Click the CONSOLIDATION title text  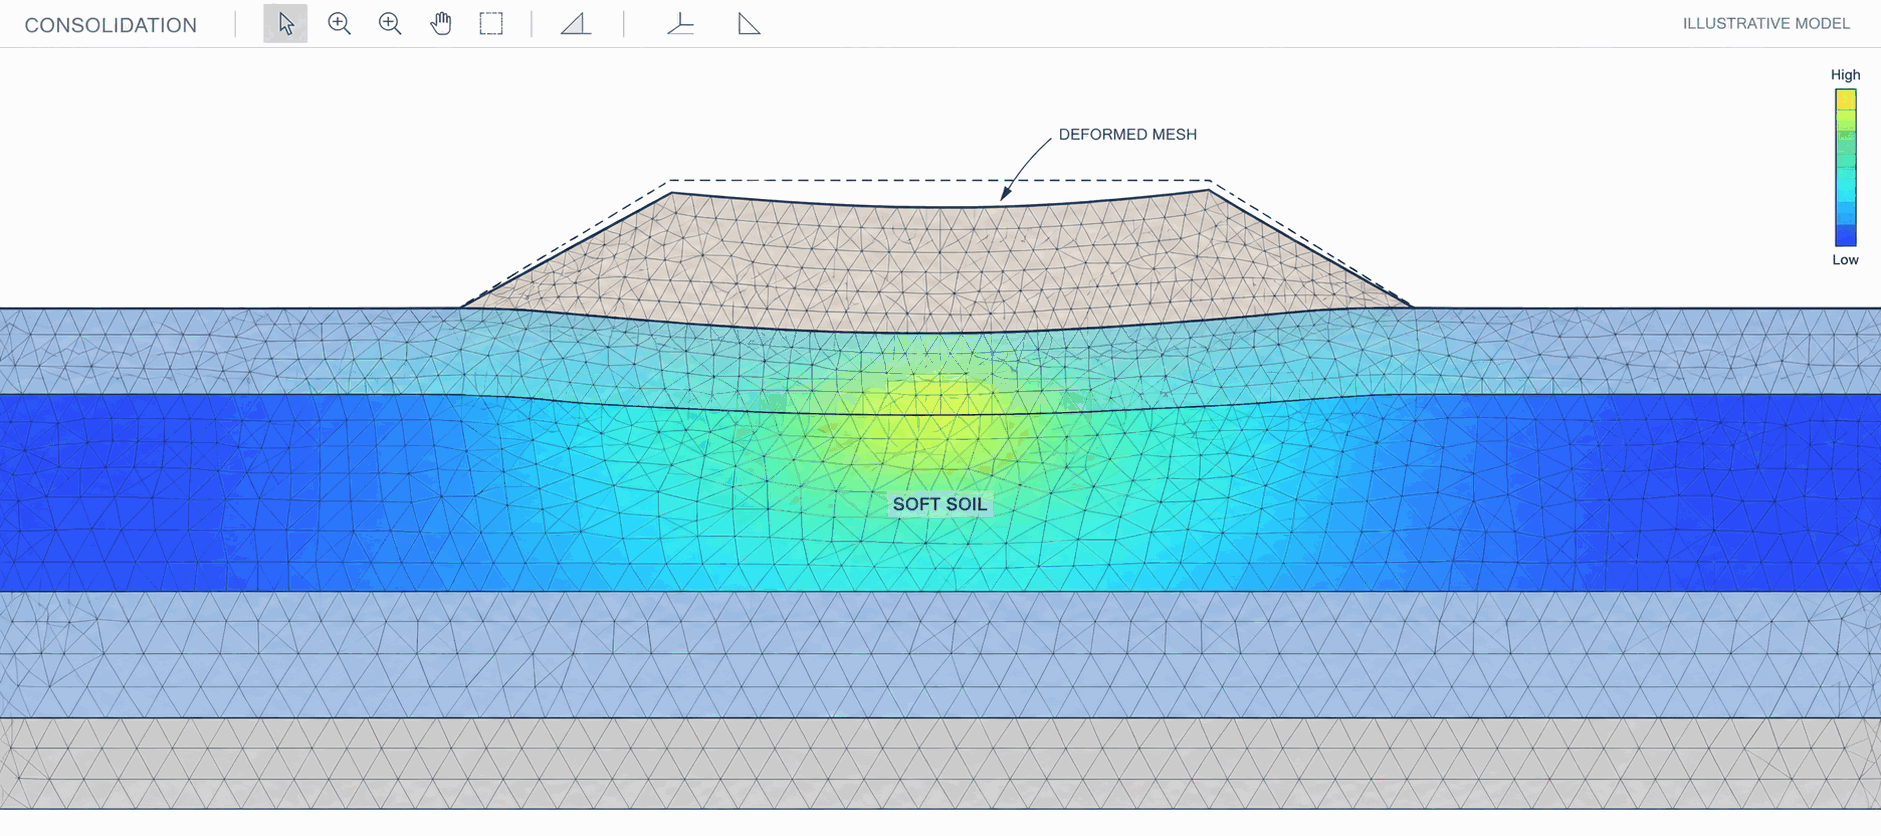(x=111, y=25)
